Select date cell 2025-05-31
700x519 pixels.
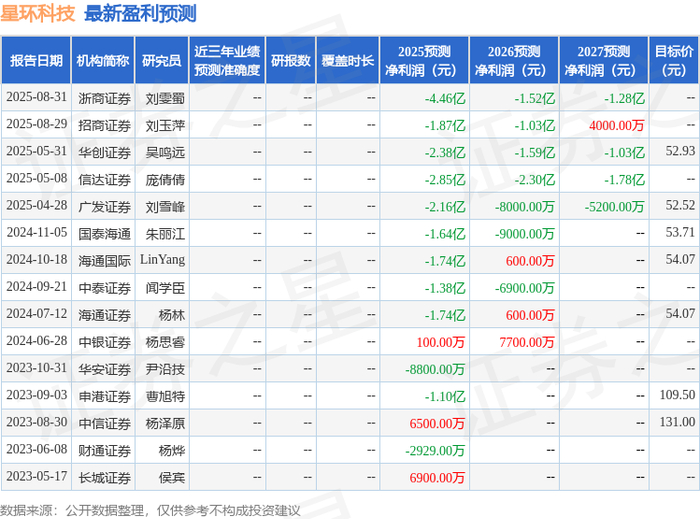37,152
